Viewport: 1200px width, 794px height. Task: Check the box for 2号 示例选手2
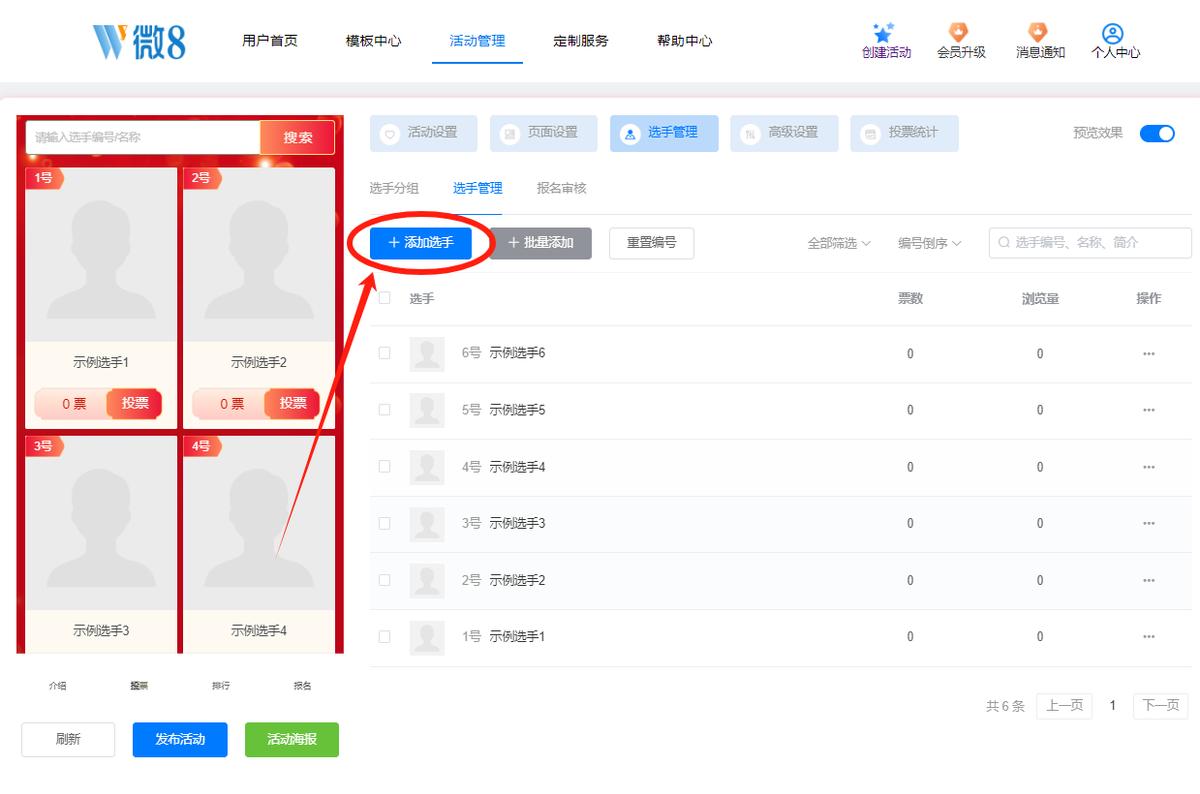point(384,580)
